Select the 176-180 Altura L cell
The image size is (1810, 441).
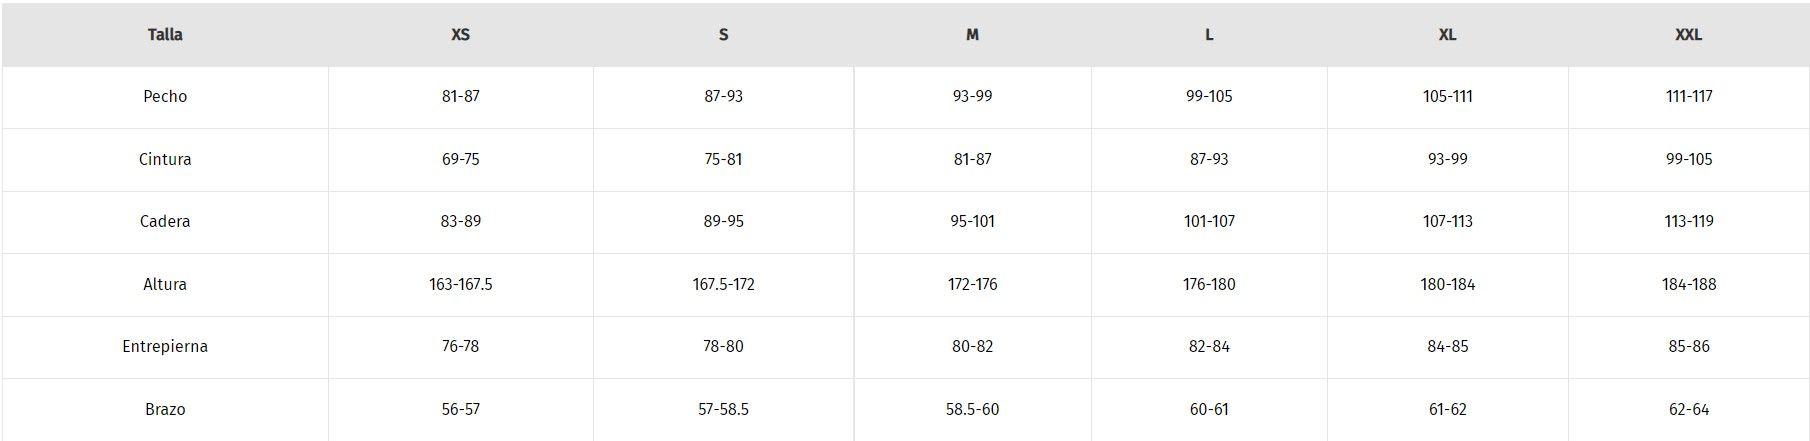1209,285
